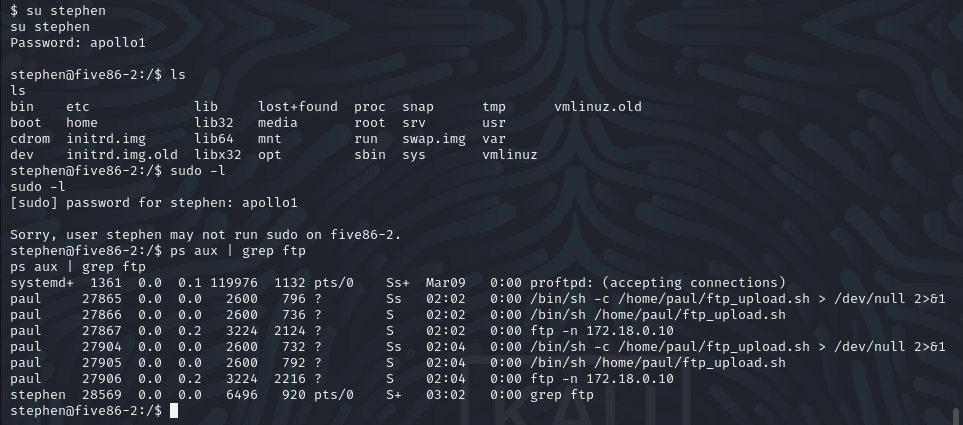Click the 'ps aux | grep ftp' command at the prompt
963x425 pixels.
238,251
